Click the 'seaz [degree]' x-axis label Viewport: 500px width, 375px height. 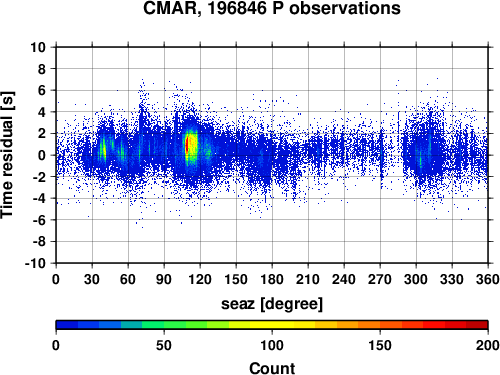point(272,304)
